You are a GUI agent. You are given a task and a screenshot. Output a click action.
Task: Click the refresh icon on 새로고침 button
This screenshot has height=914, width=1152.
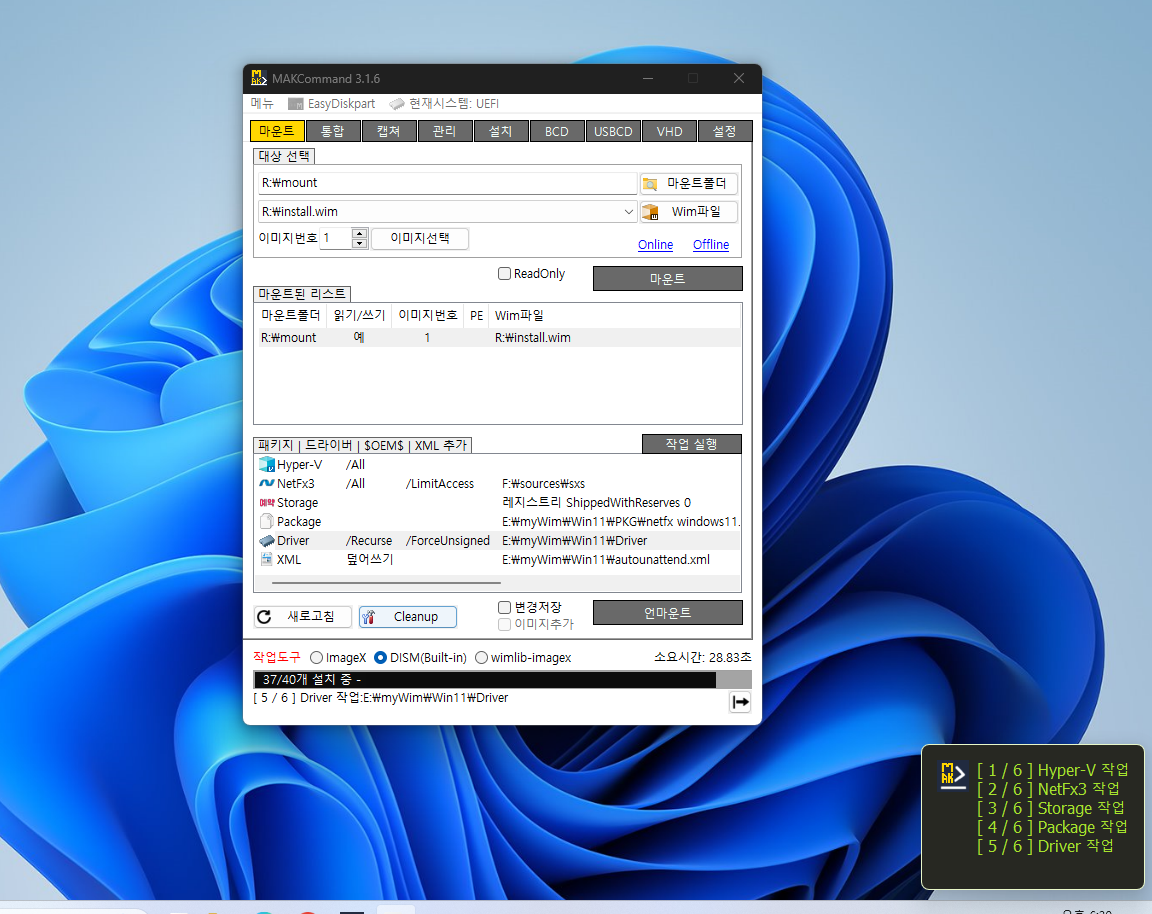tap(264, 616)
